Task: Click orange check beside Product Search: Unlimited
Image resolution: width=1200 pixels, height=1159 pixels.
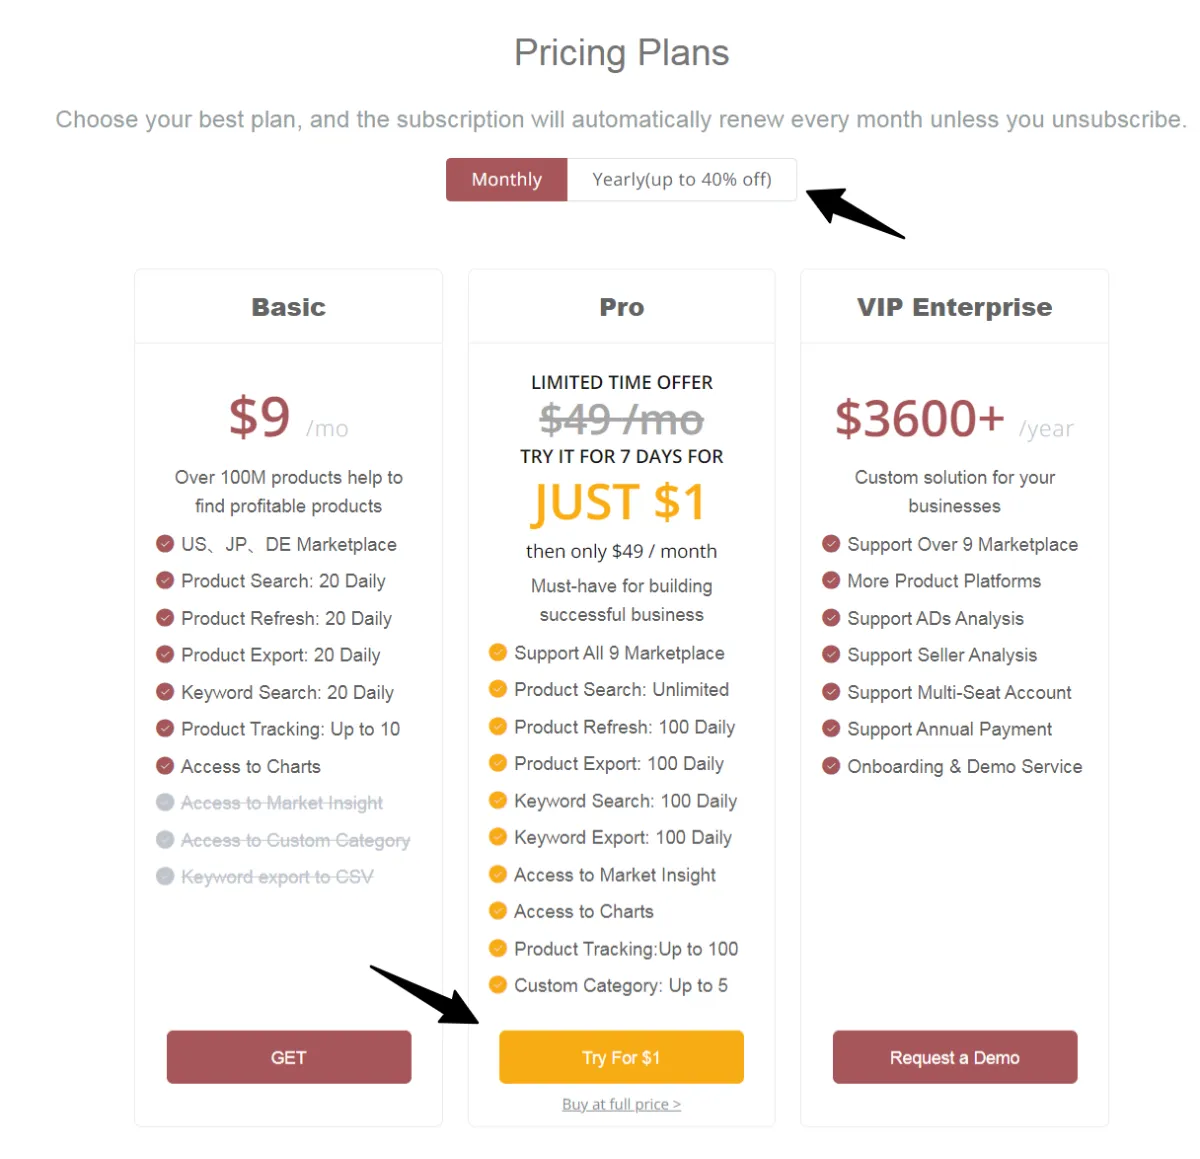Action: (497, 689)
